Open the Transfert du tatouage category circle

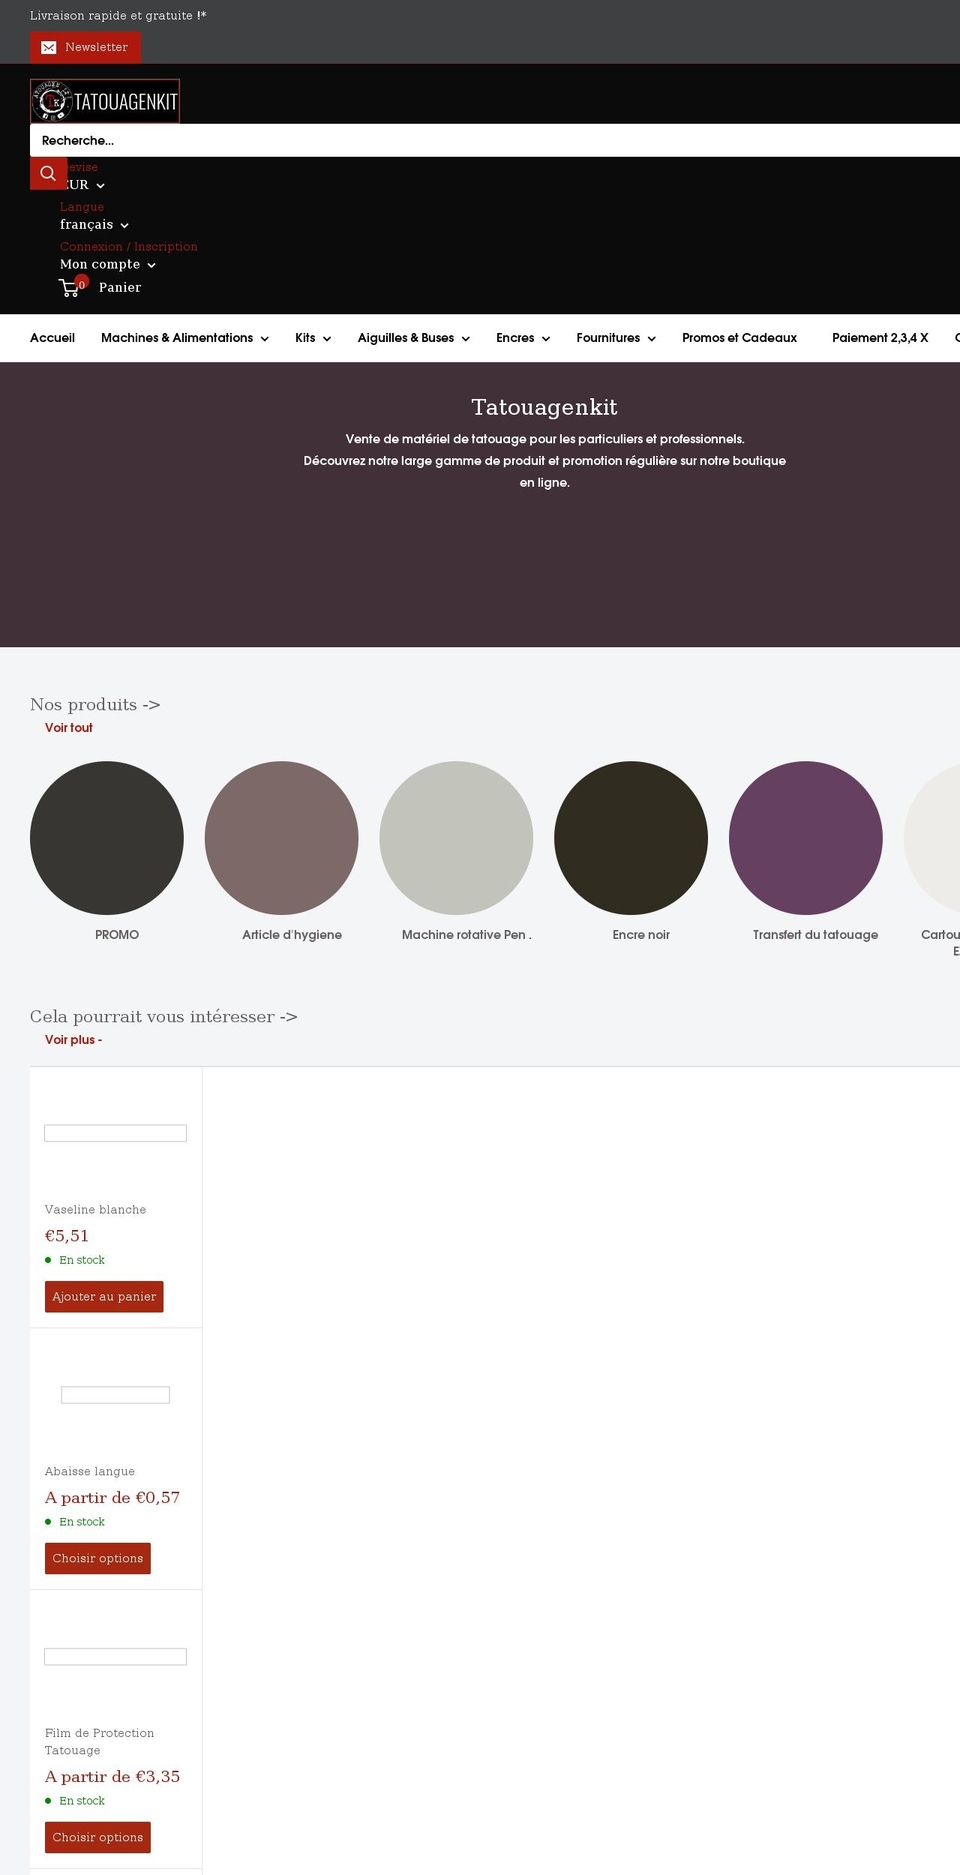pyautogui.click(x=806, y=838)
